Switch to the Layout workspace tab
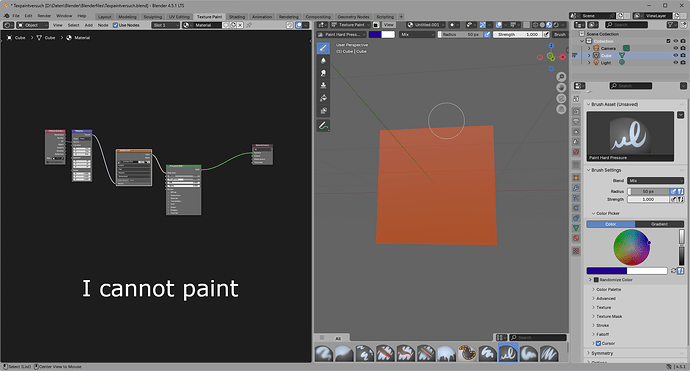The height and width of the screenshot is (371, 690). (x=105, y=17)
